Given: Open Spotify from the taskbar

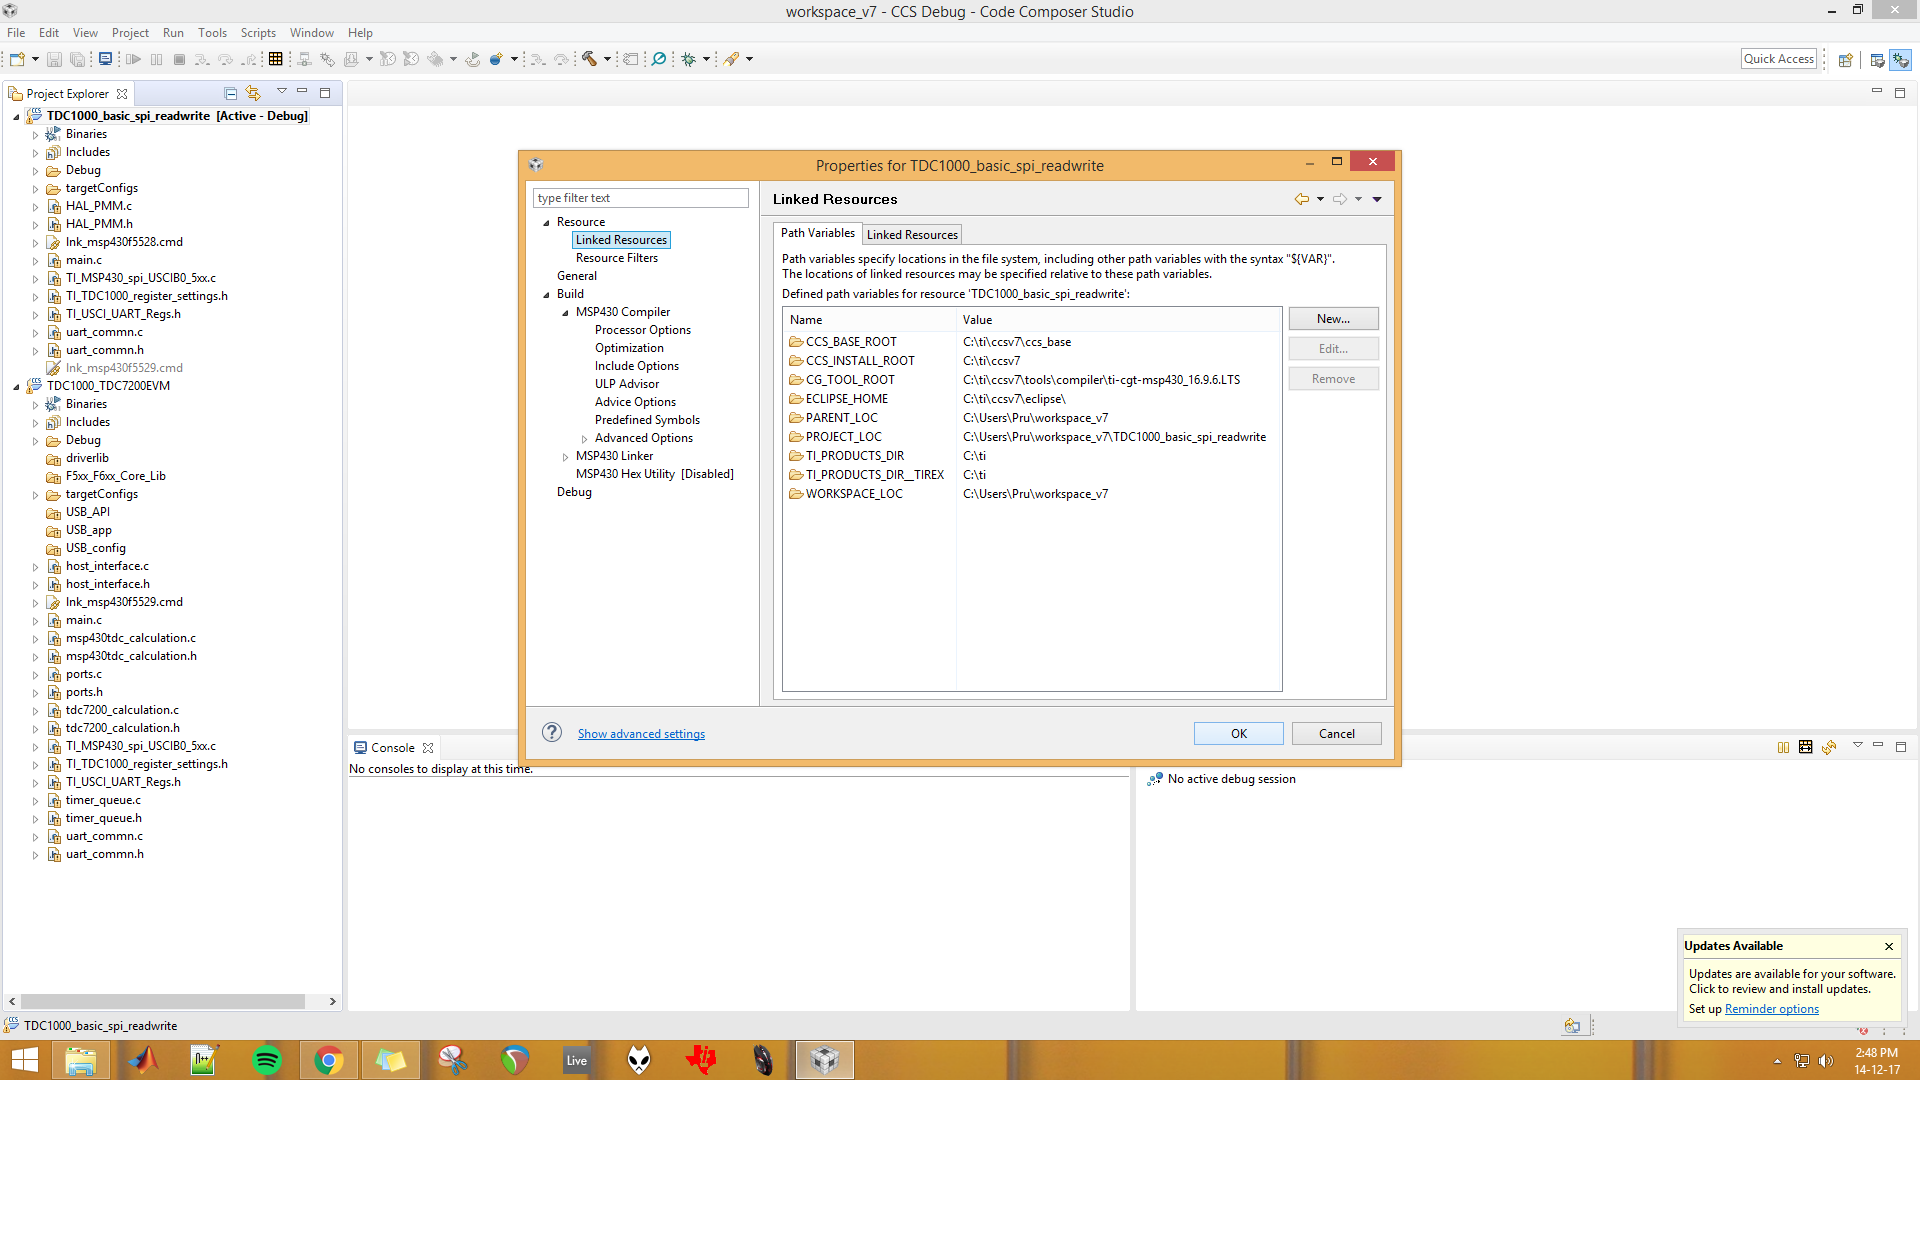Looking at the screenshot, I should pos(267,1060).
